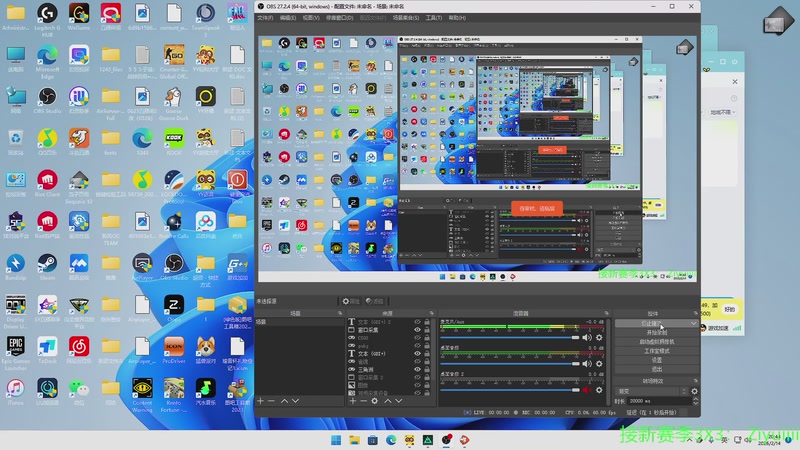
Task: Toggle visibility of the CSGO source
Action: coord(417,338)
